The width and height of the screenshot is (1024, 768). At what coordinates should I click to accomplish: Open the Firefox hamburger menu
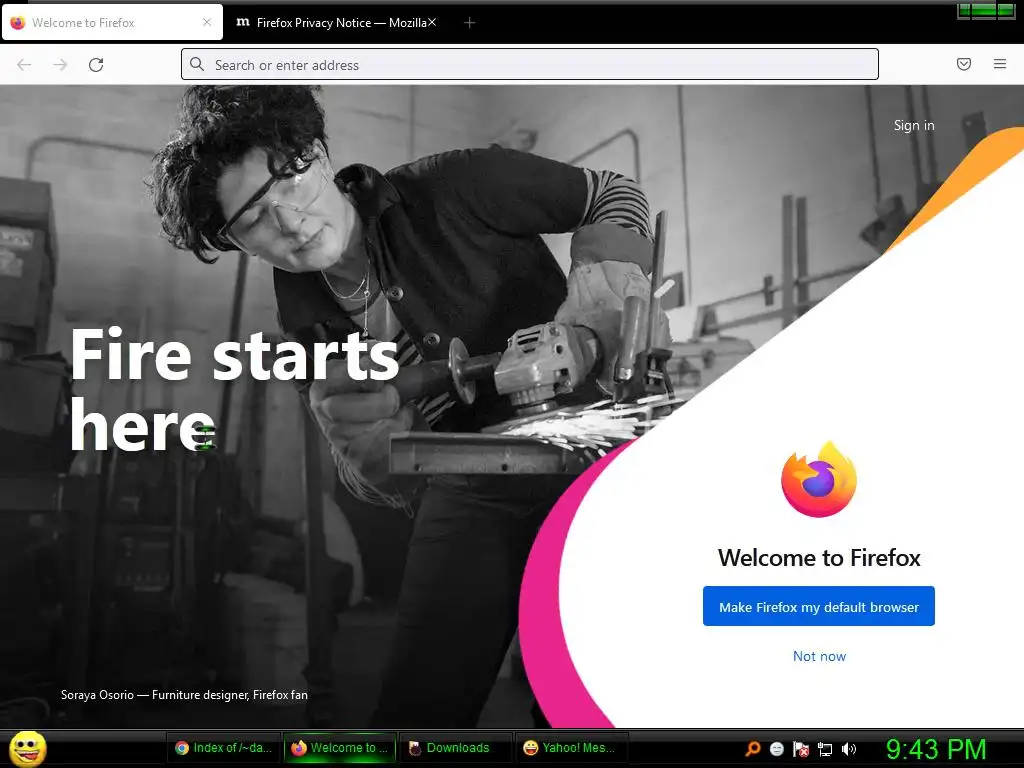[x=1000, y=64]
